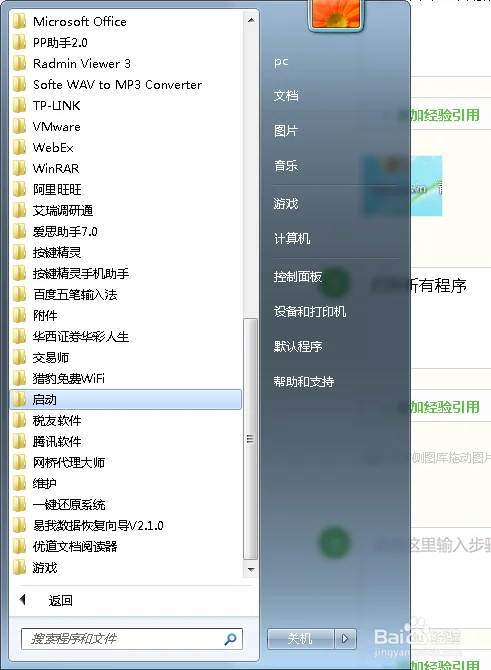Click the scroll up arrow in programs list
The width and height of the screenshot is (491, 670).
click(x=251, y=20)
